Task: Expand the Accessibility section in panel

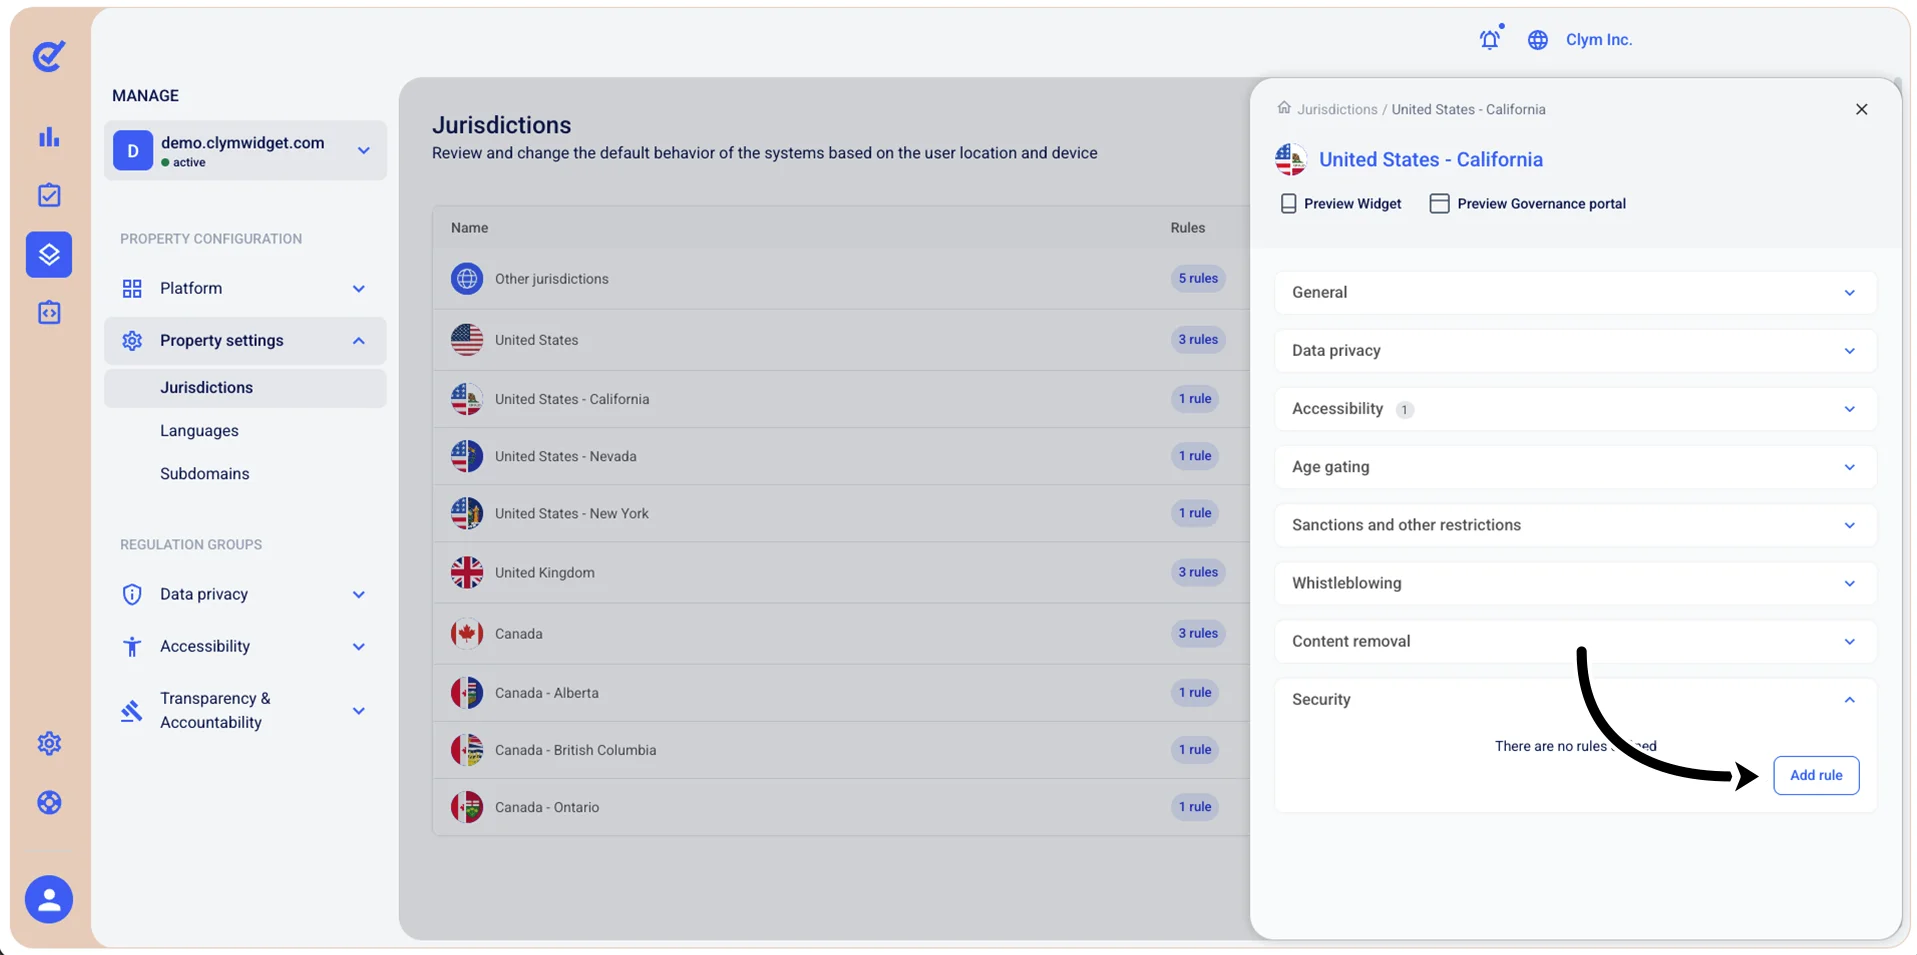Action: point(1575,409)
